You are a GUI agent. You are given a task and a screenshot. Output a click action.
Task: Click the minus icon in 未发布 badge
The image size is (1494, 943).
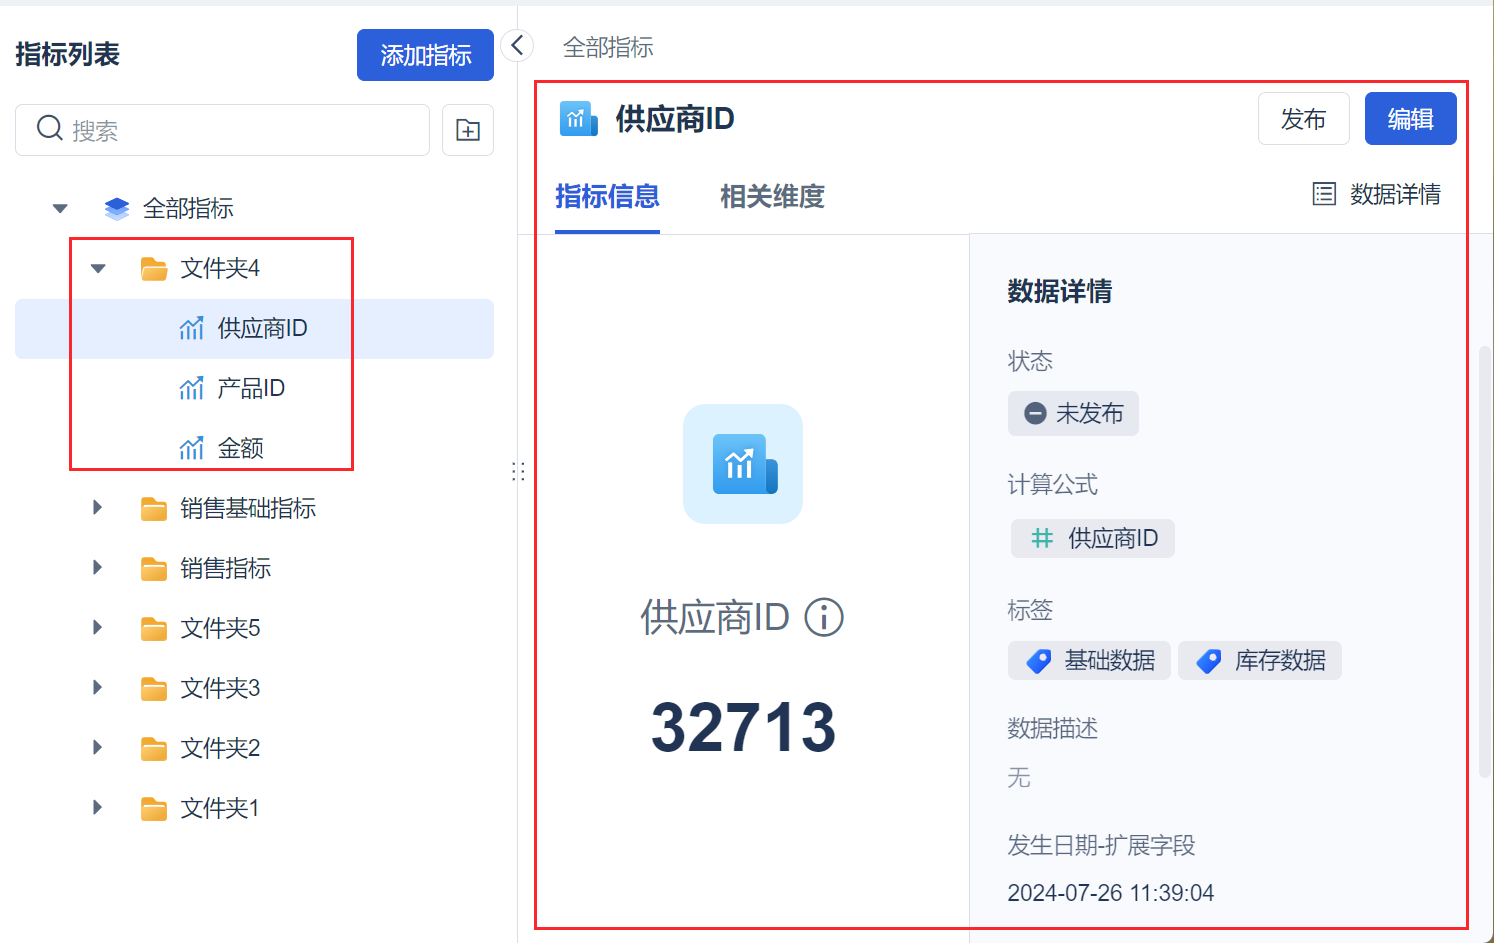1036,413
